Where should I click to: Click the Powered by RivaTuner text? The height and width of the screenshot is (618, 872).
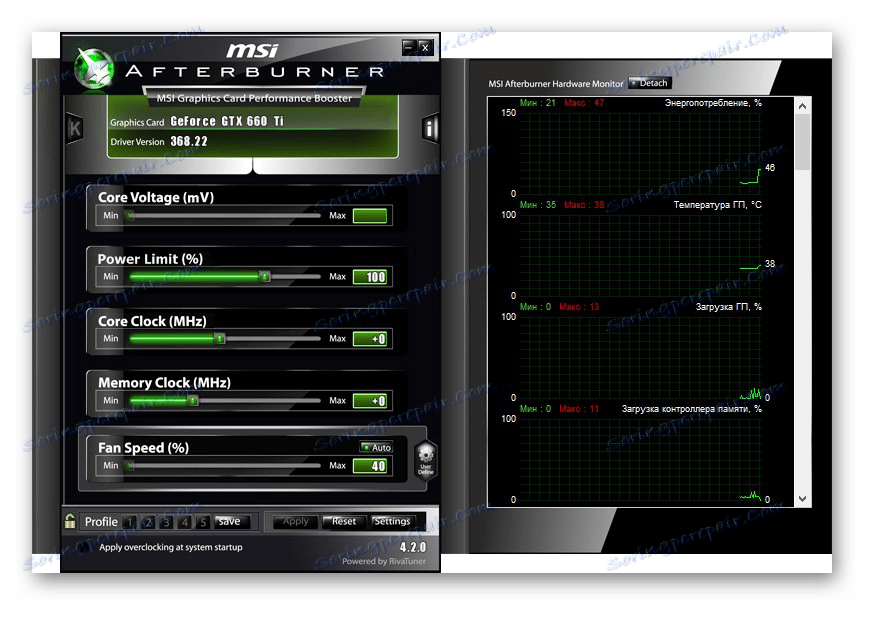pos(384,561)
